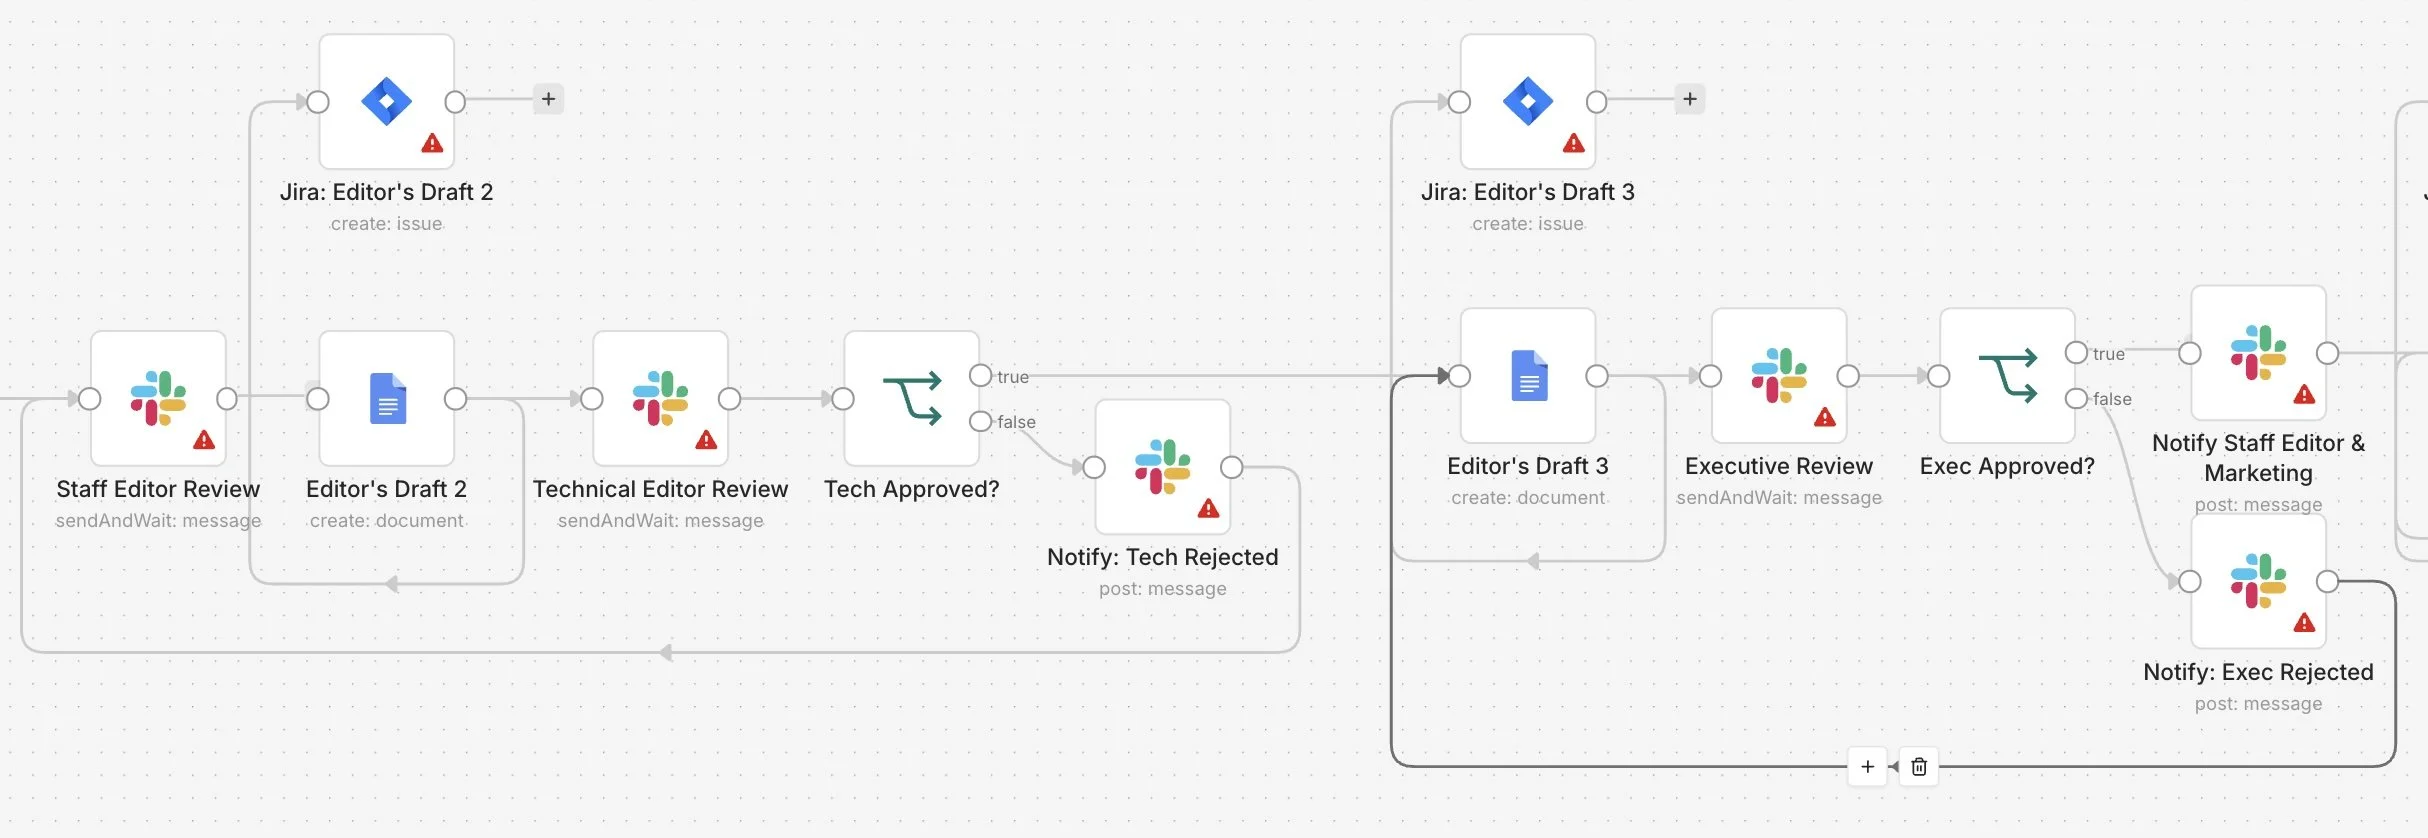
Task: Add node after Jira: Editor's Draft 3
Action: pyautogui.click(x=1690, y=99)
